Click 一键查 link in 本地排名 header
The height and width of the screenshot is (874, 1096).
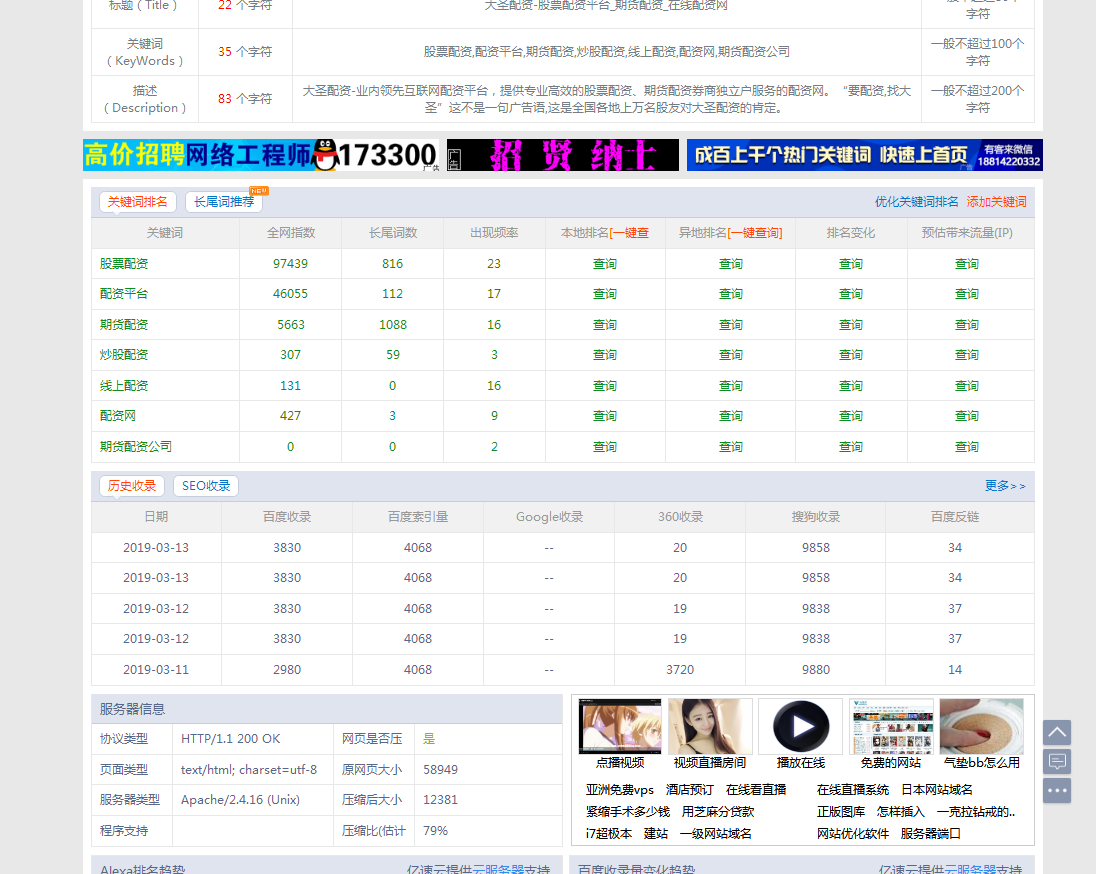(x=629, y=233)
